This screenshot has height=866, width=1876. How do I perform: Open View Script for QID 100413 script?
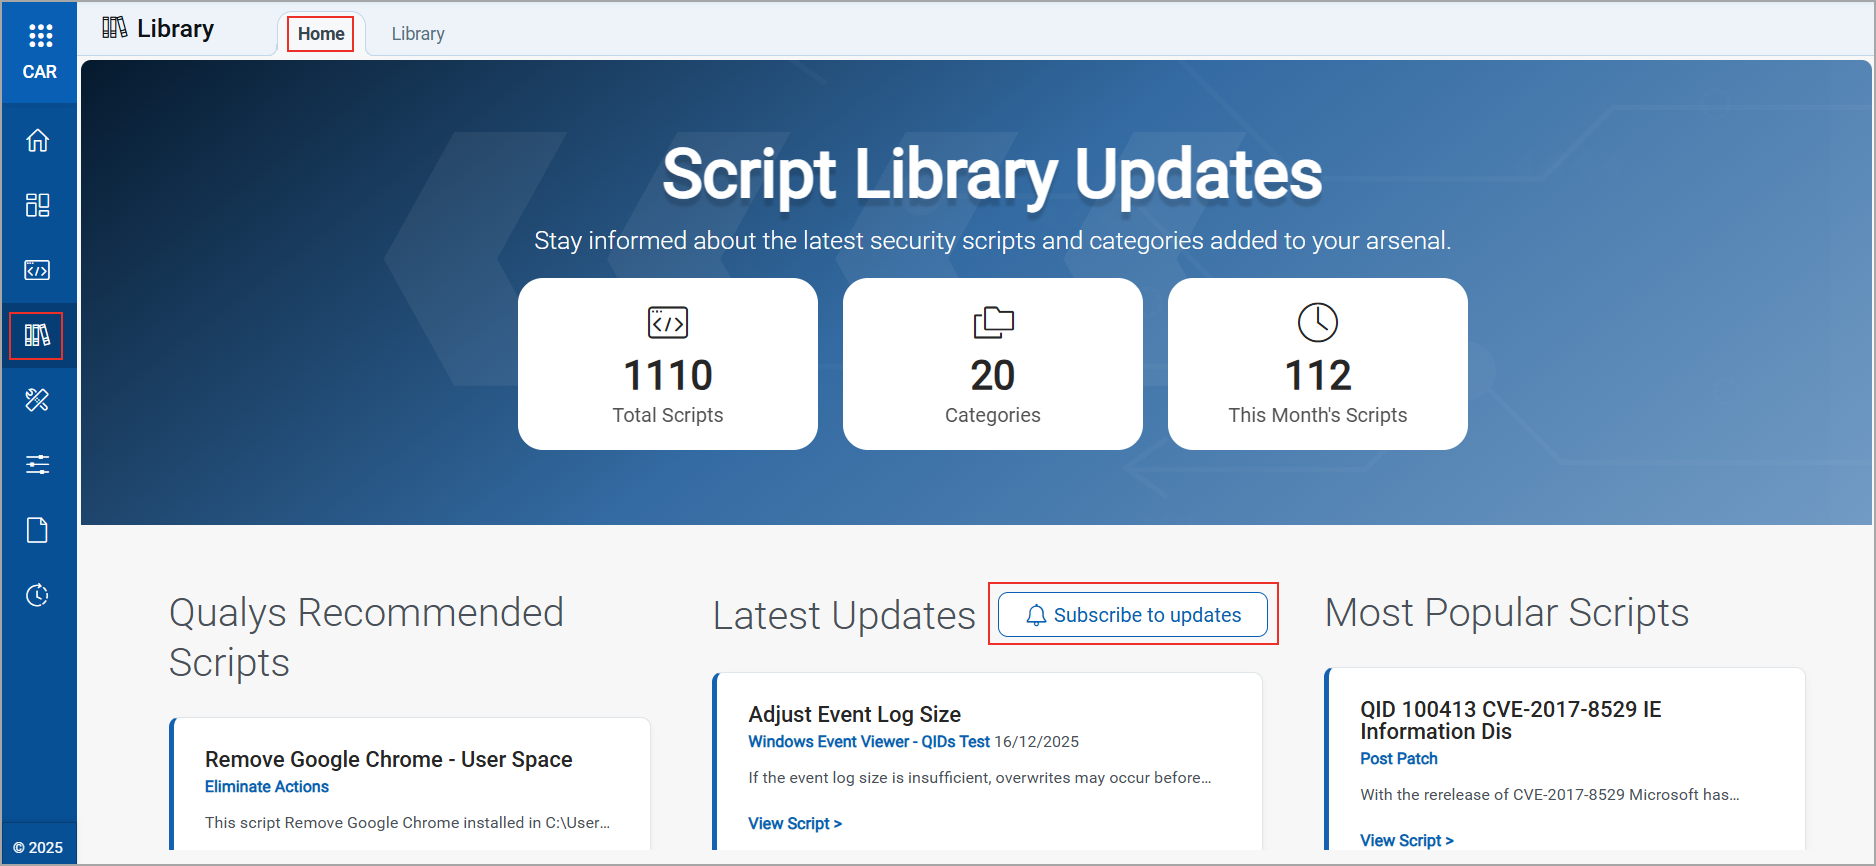[1406, 840]
